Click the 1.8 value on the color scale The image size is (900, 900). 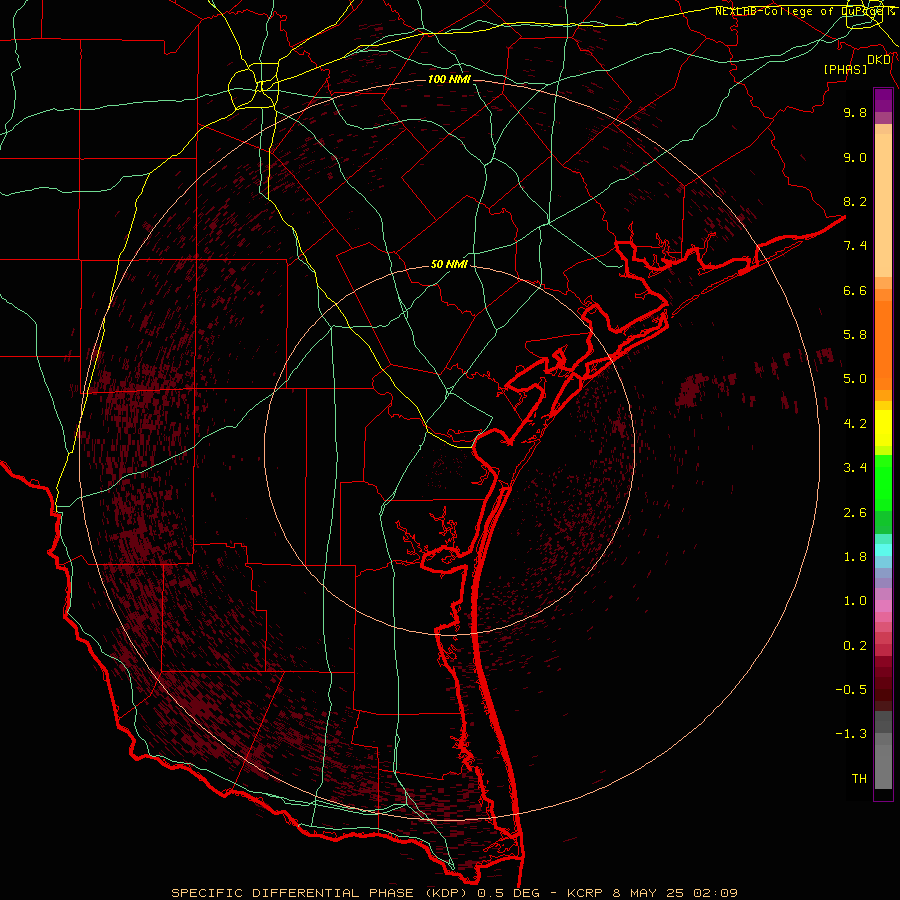click(x=855, y=557)
